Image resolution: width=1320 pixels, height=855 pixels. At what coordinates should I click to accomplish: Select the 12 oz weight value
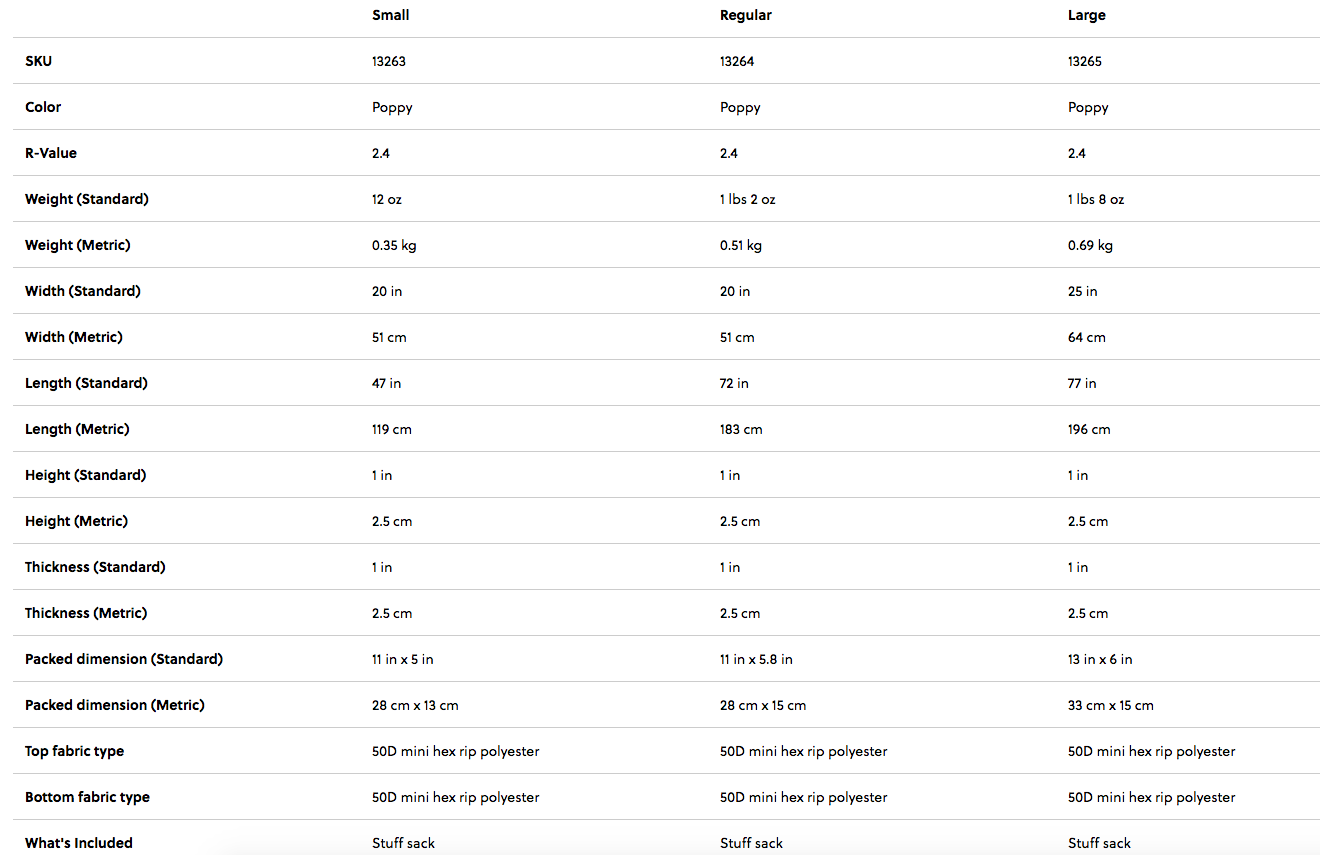[x=387, y=199]
